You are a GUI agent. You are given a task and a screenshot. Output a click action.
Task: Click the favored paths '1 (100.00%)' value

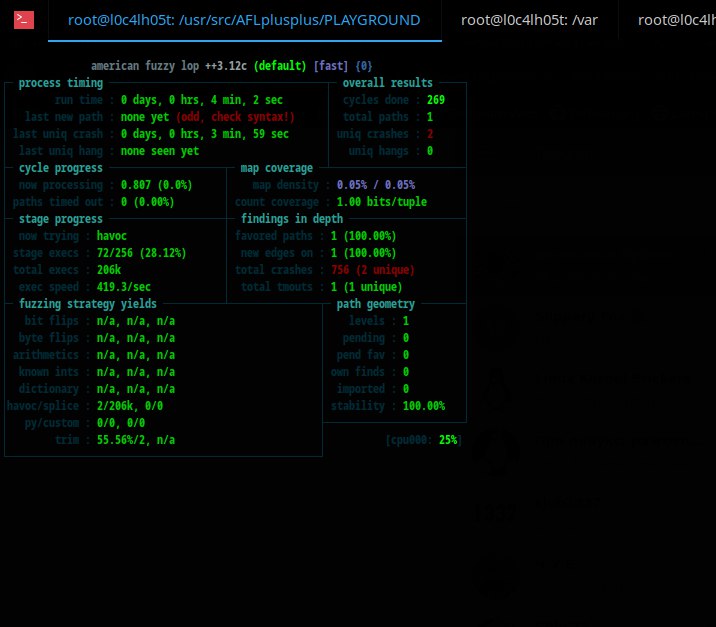(x=363, y=236)
